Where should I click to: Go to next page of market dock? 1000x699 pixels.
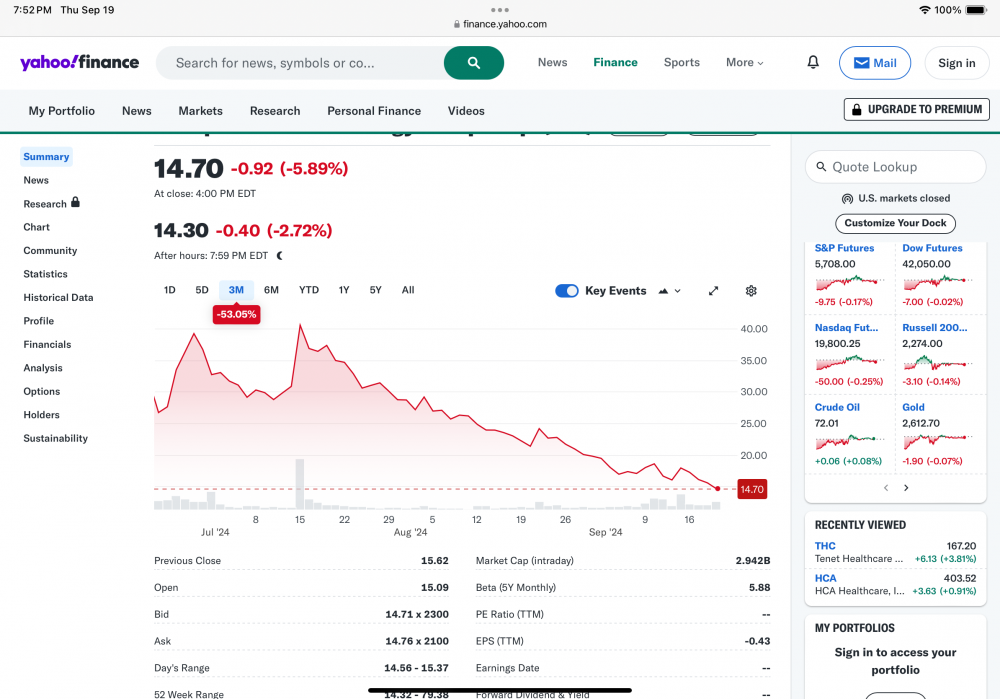pos(906,488)
